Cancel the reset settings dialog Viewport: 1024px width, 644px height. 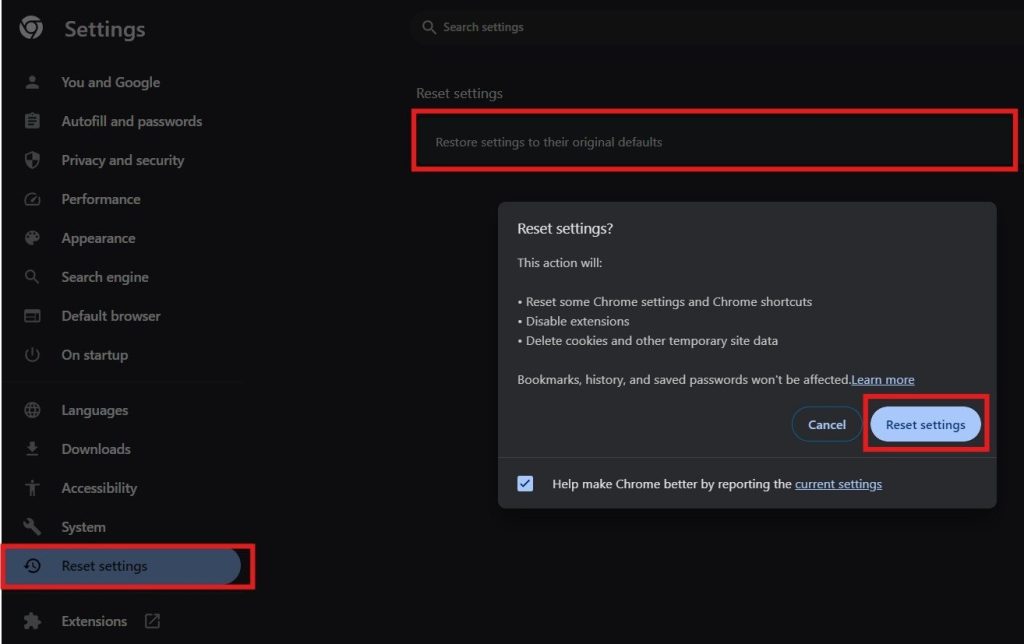pos(827,425)
